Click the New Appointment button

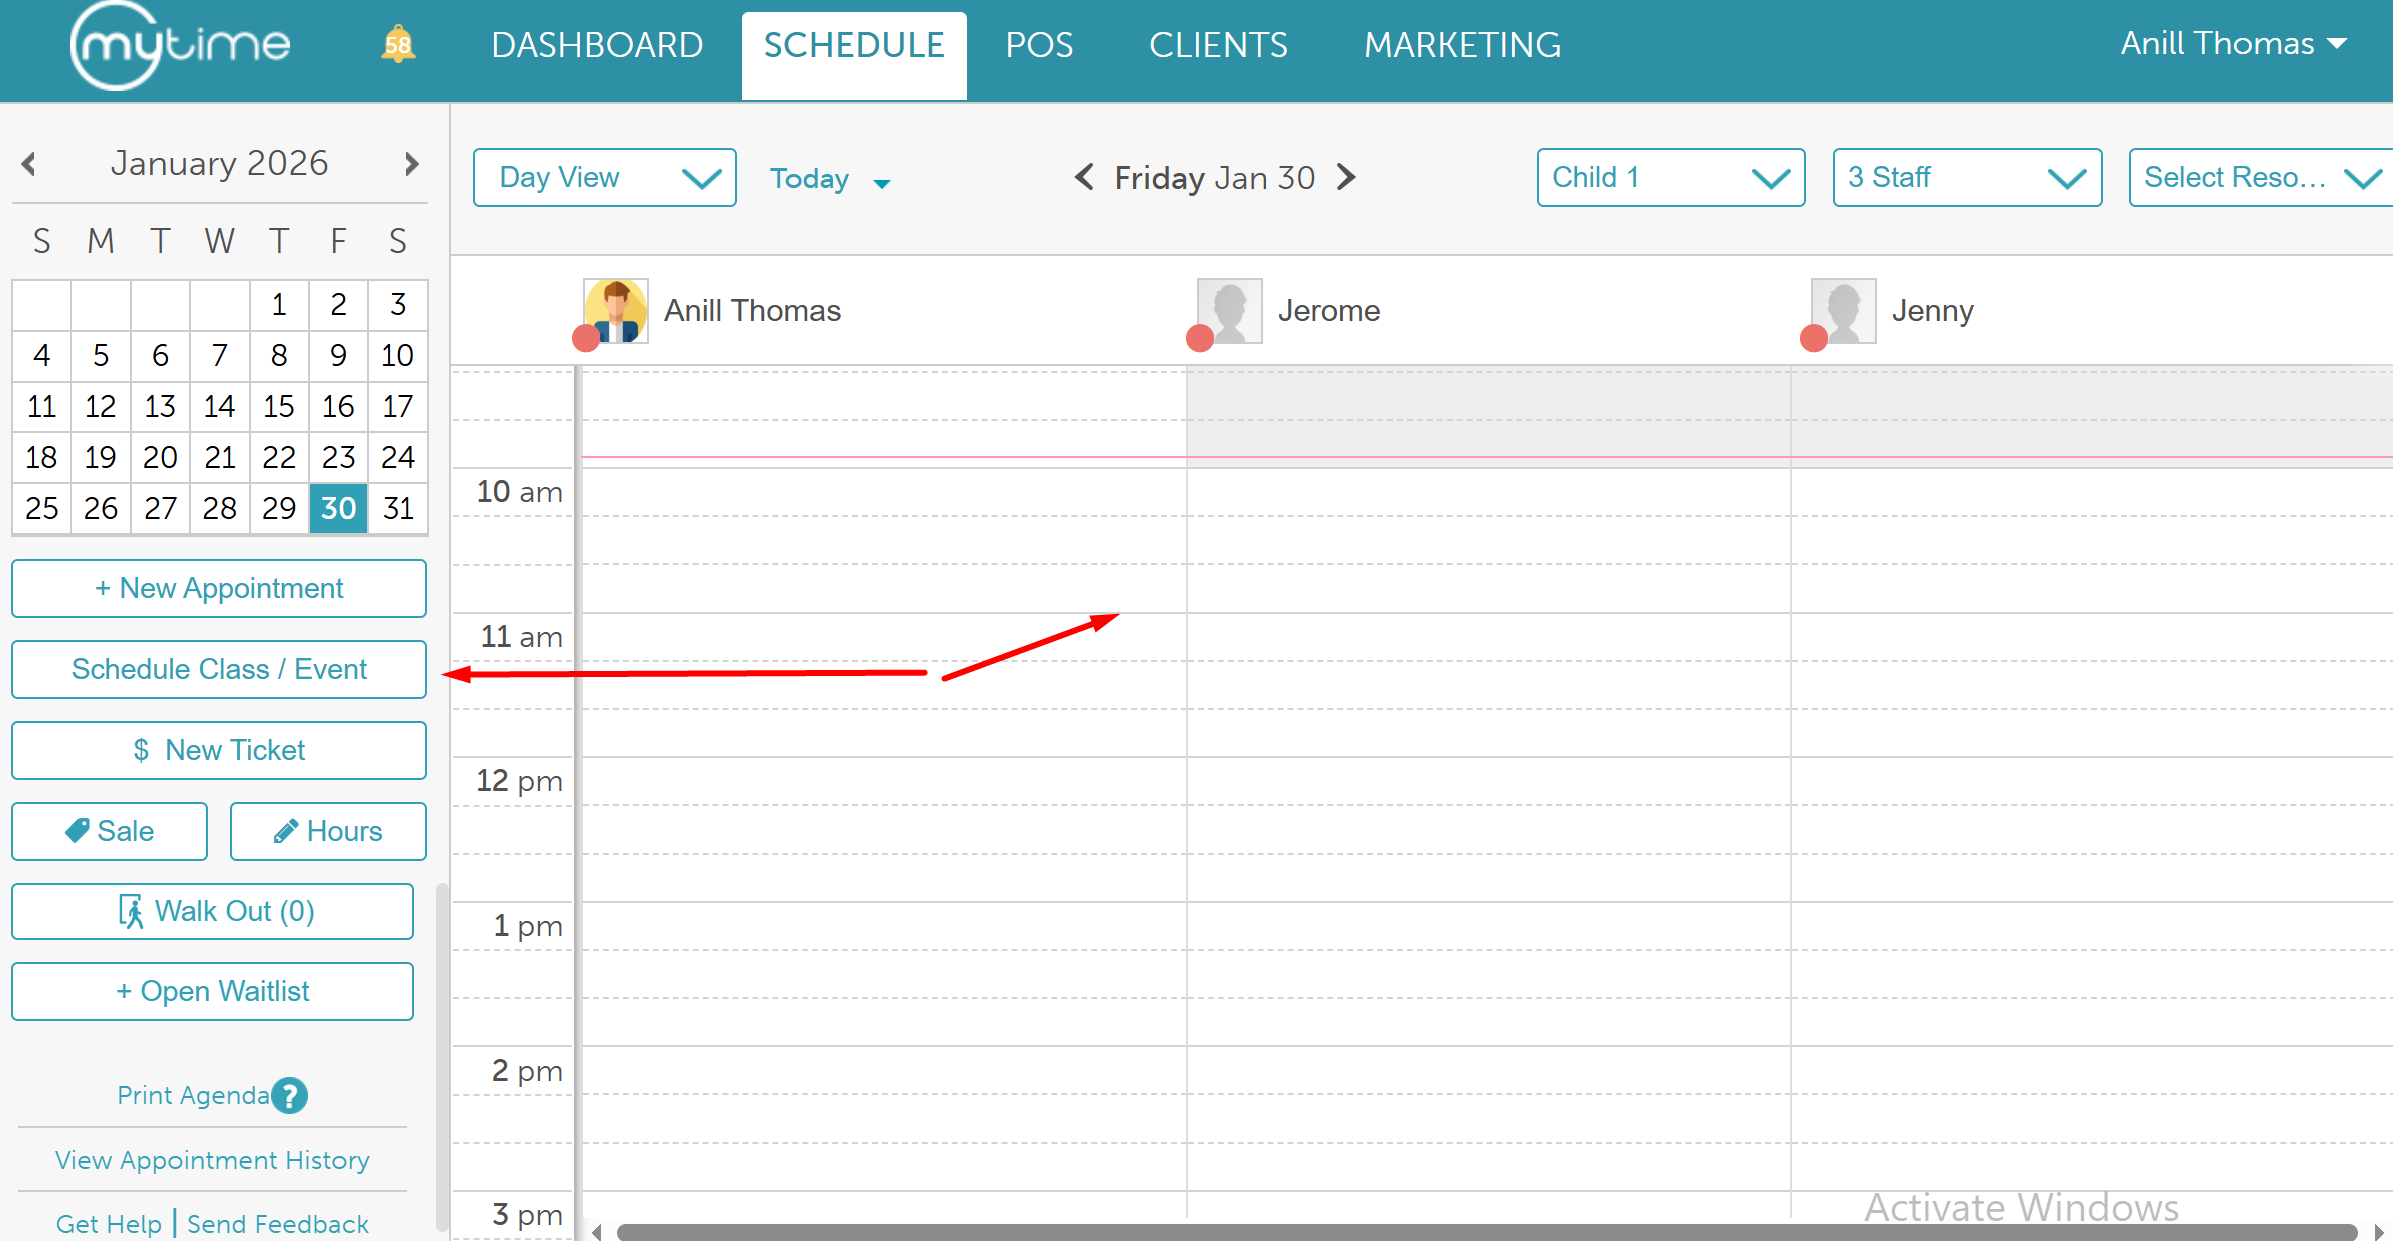tap(219, 588)
